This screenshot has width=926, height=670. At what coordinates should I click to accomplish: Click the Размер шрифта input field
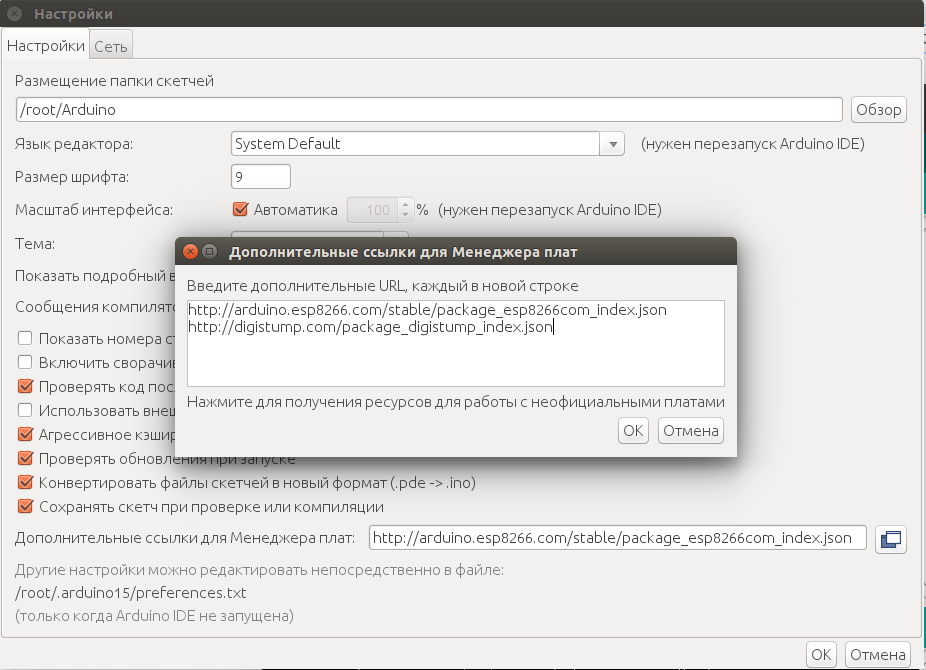(260, 177)
